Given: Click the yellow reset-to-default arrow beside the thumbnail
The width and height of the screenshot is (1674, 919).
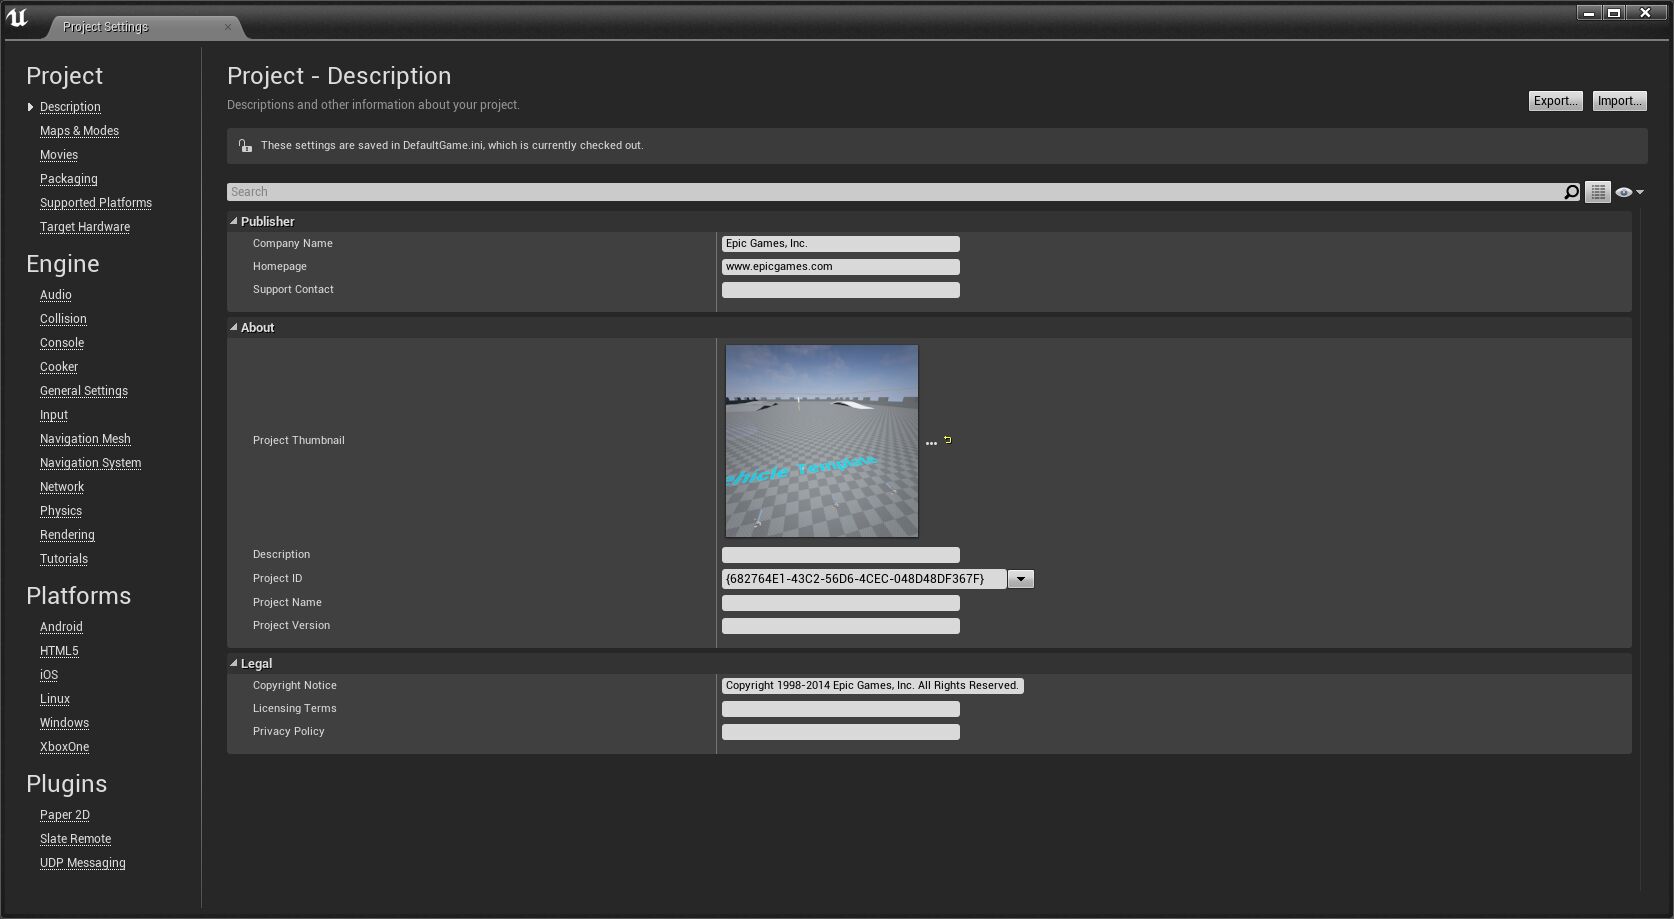Looking at the screenshot, I should (x=946, y=439).
